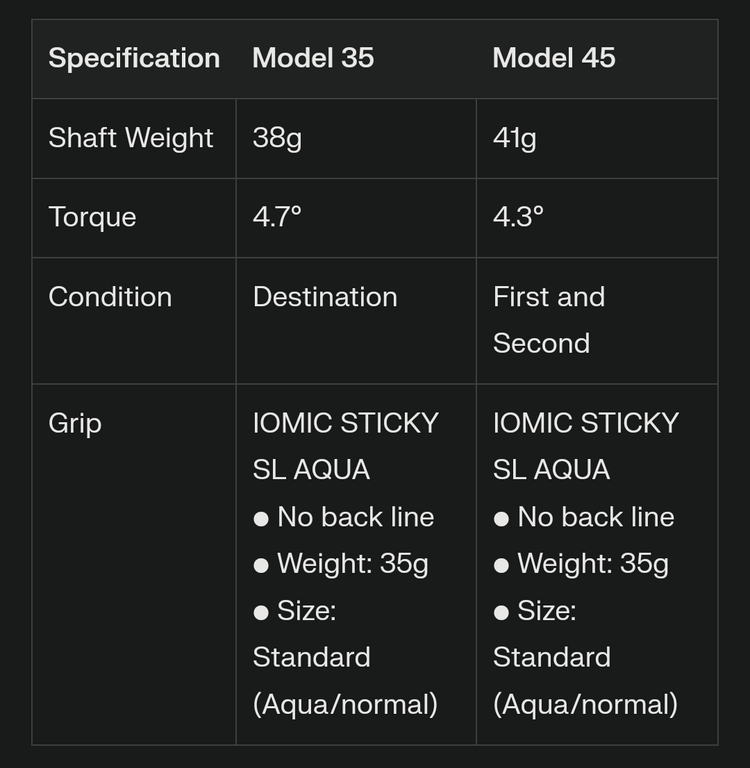Select the Grip row label

75,424
